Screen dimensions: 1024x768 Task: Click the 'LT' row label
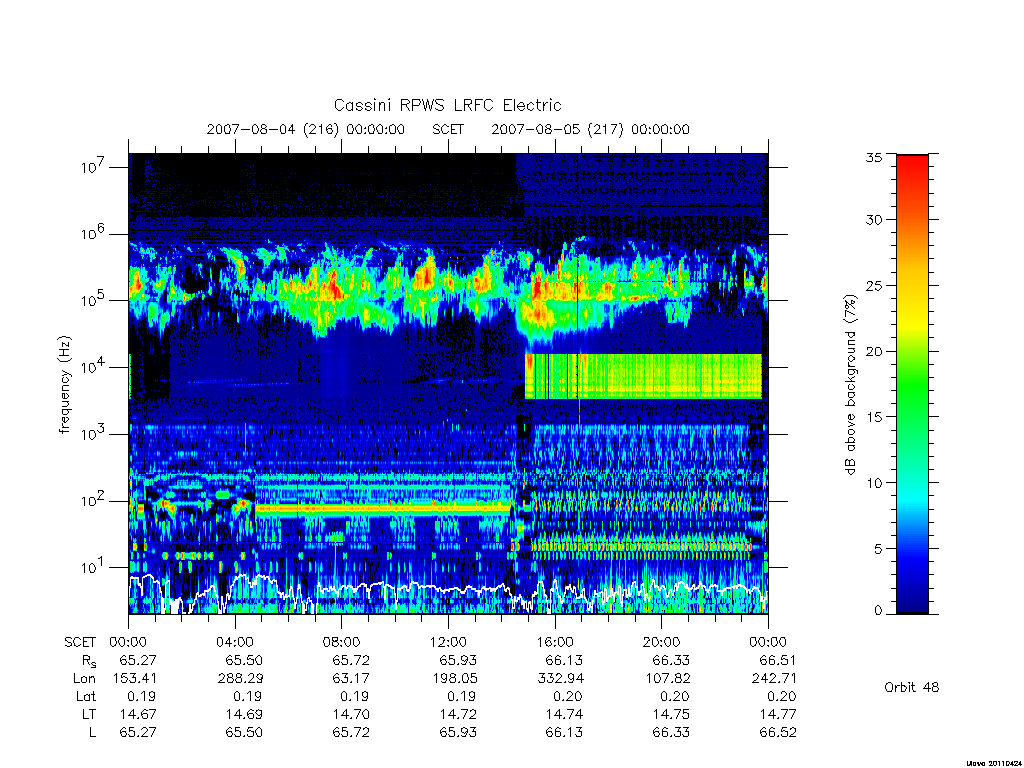pos(89,714)
